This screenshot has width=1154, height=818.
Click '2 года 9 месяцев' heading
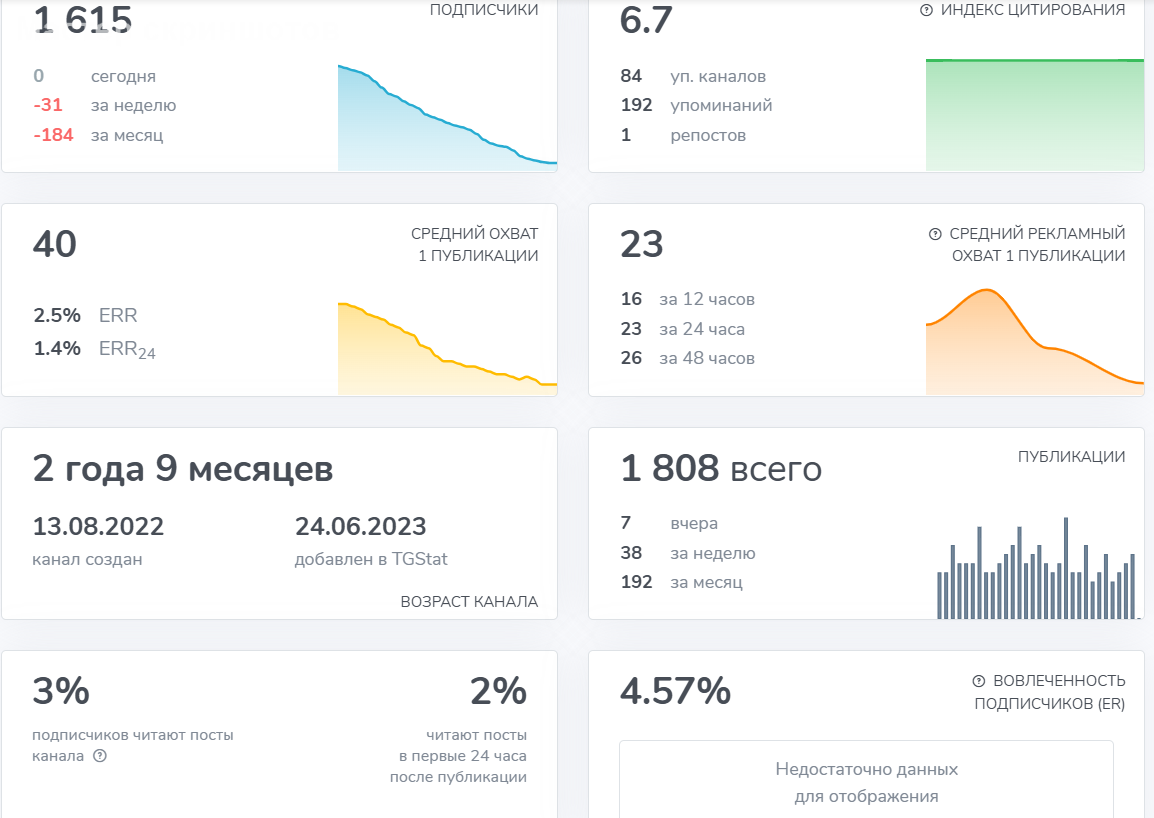tap(183, 468)
